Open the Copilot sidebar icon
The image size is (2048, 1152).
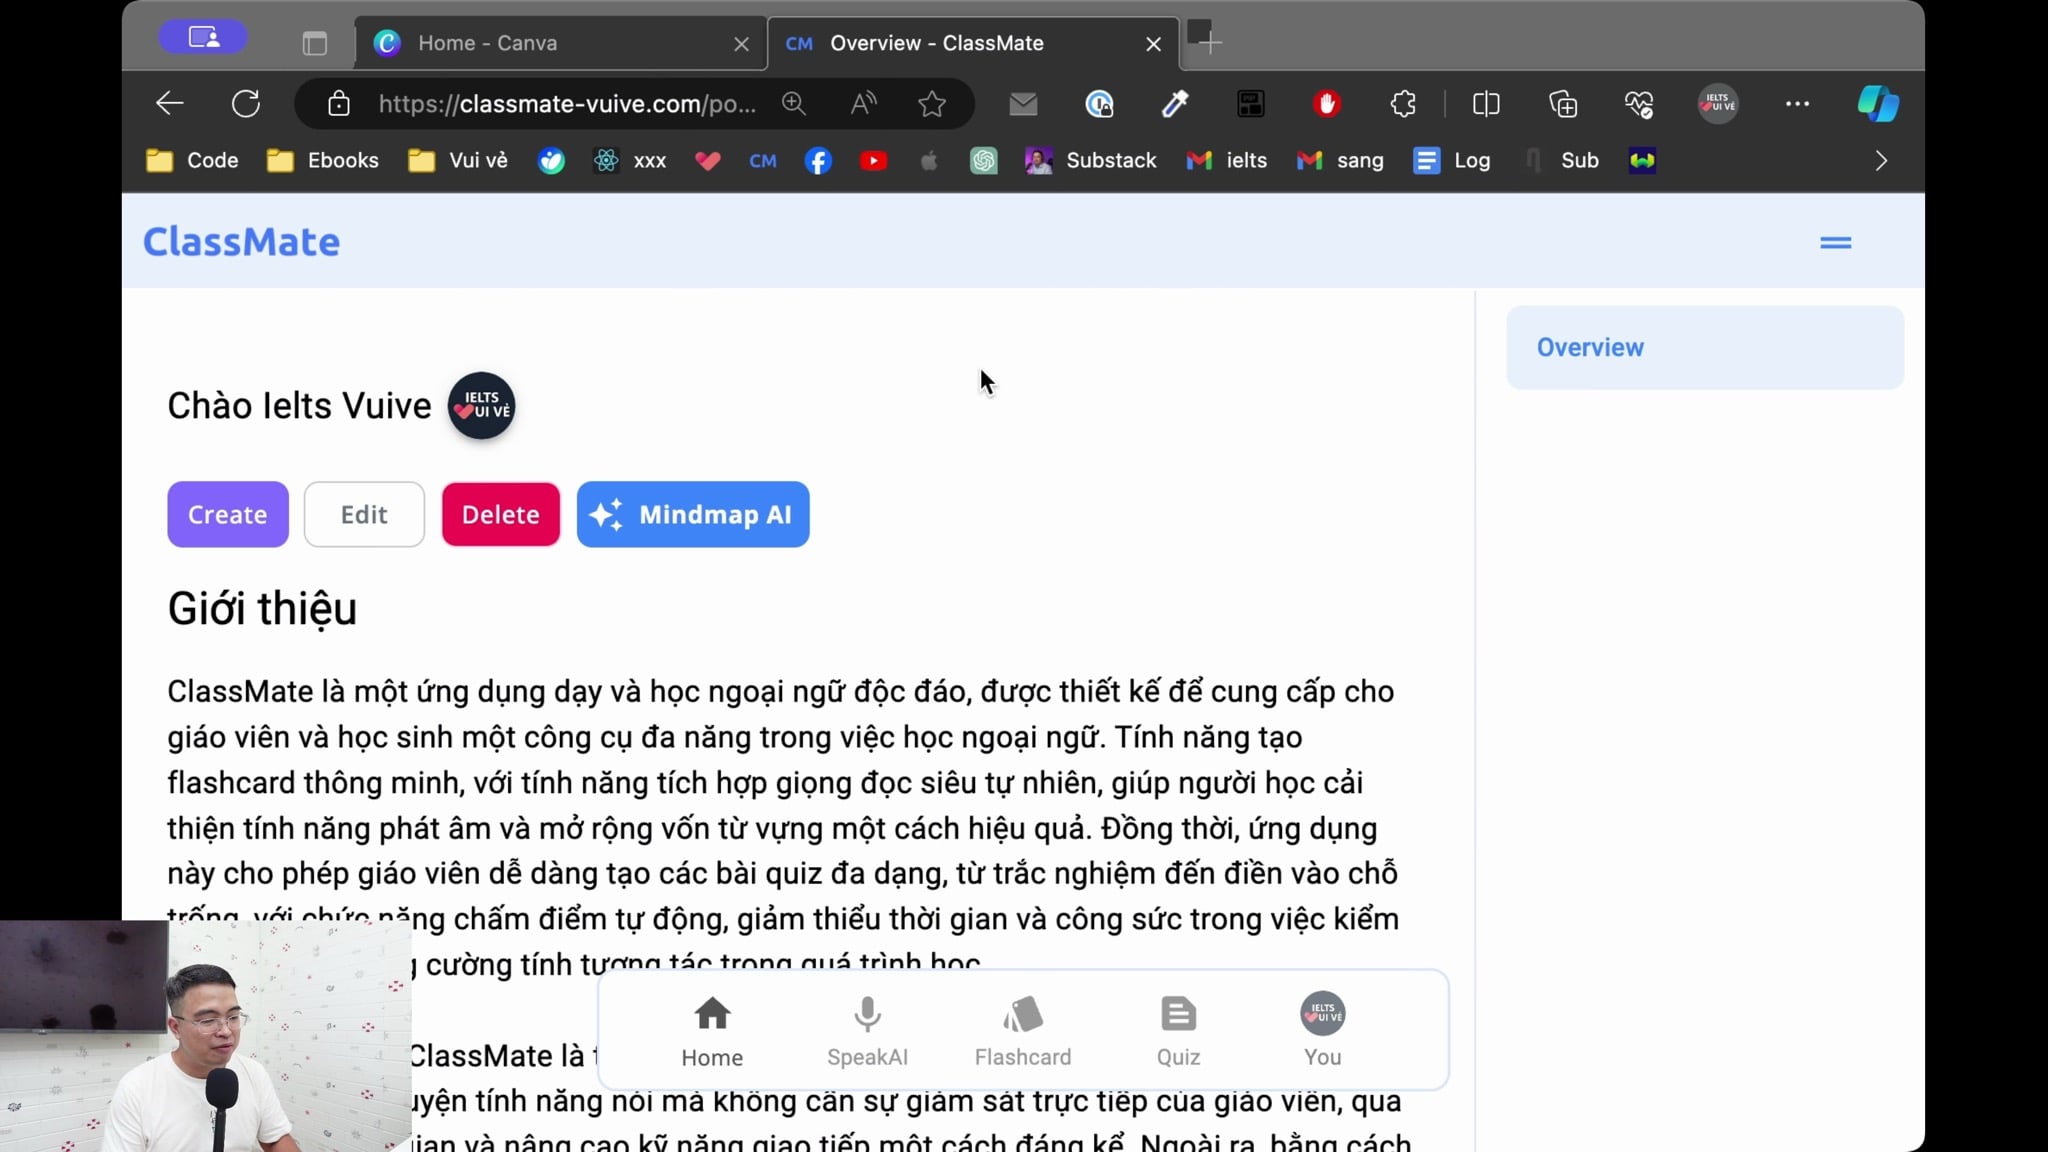[x=1878, y=103]
